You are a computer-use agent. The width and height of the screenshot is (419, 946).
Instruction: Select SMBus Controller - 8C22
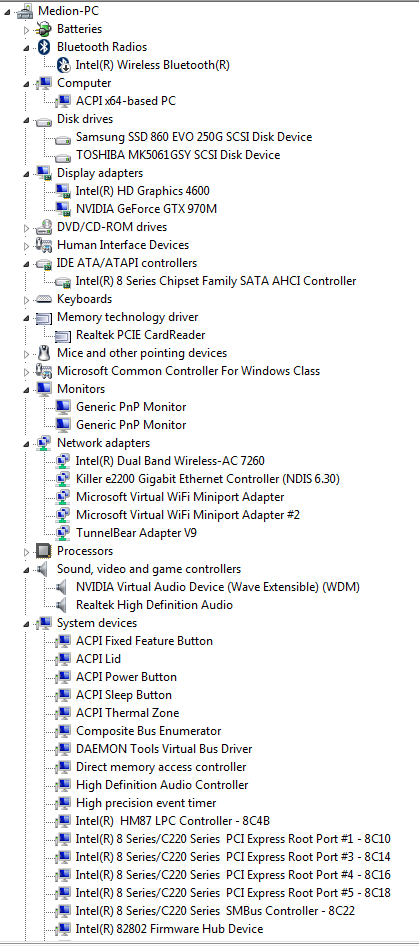point(213,910)
